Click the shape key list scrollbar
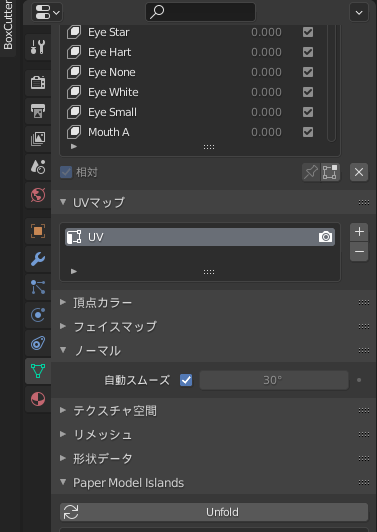Screen dimensions: 377x532 point(332,83)
